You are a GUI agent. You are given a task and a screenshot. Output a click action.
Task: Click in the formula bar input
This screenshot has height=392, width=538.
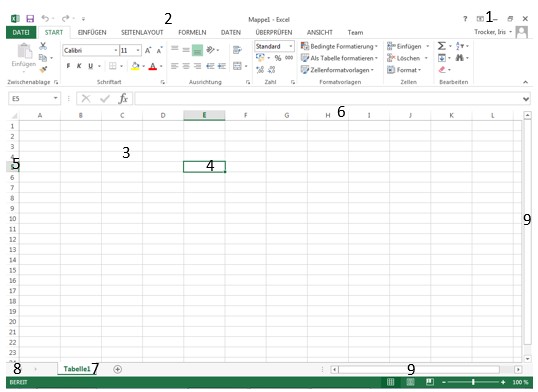[328, 99]
